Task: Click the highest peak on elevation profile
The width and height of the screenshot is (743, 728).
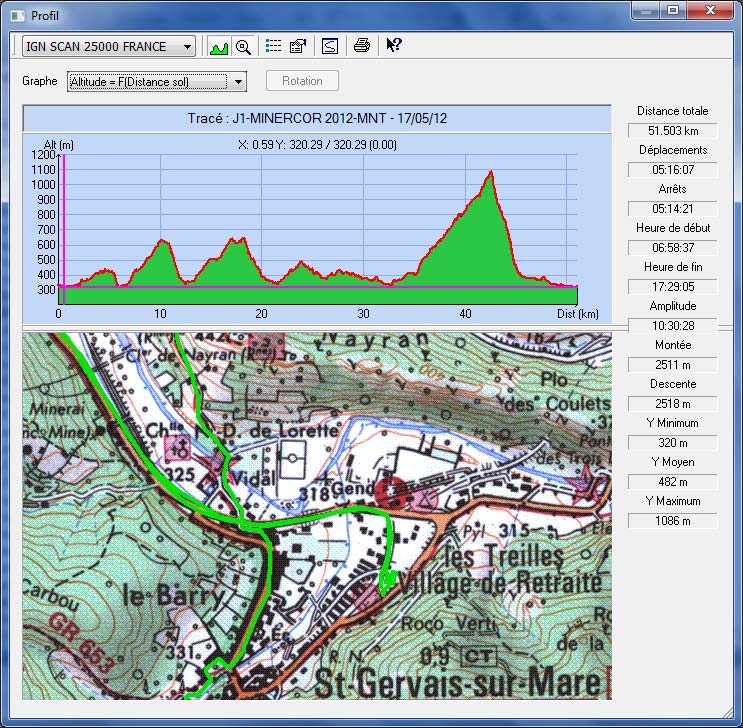Action: tap(490, 173)
